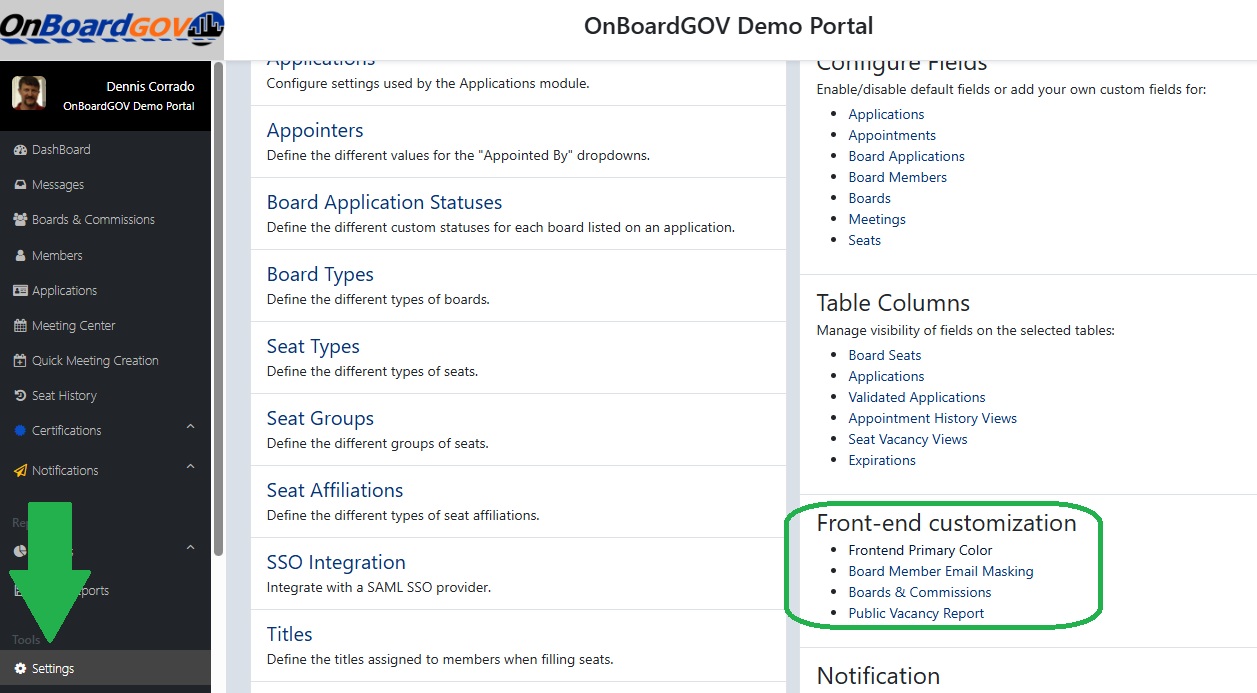Open Board Types settings
1257x693 pixels.
pos(320,275)
